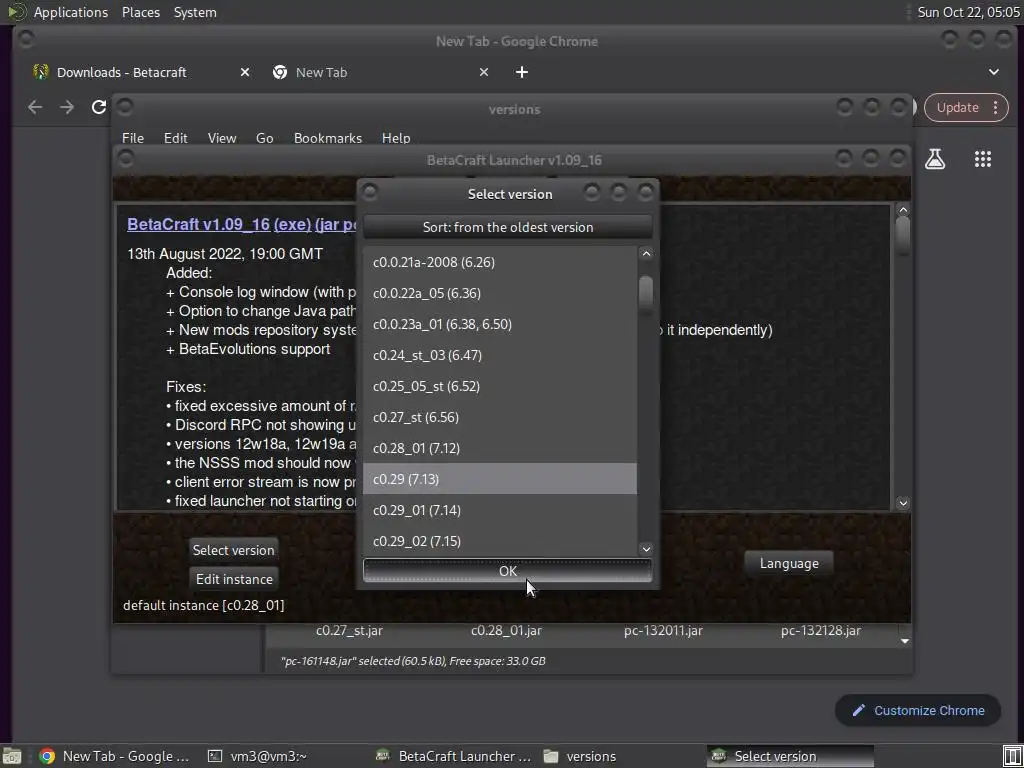Close the New Tab tab
The width and height of the screenshot is (1024, 768).
484,72
